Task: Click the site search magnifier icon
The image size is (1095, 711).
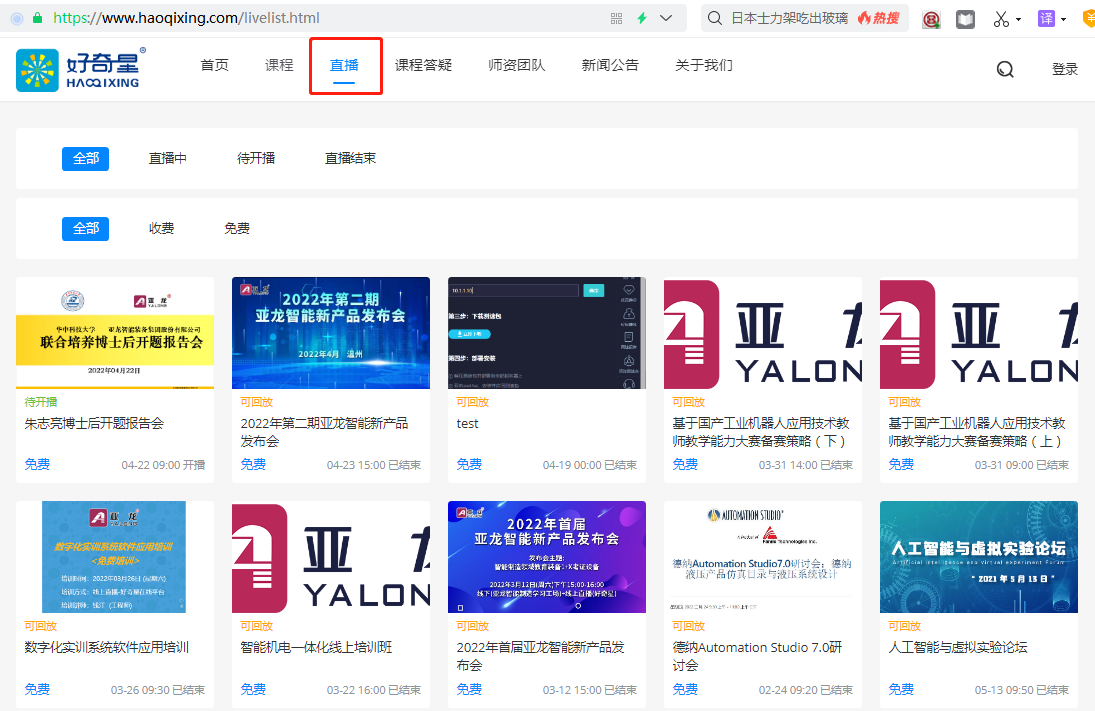Action: (1005, 69)
